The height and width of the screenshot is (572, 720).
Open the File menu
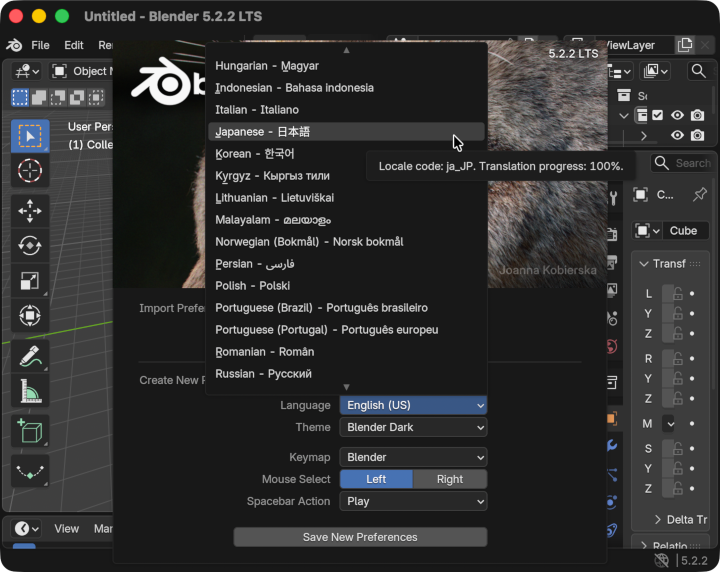click(x=40, y=45)
